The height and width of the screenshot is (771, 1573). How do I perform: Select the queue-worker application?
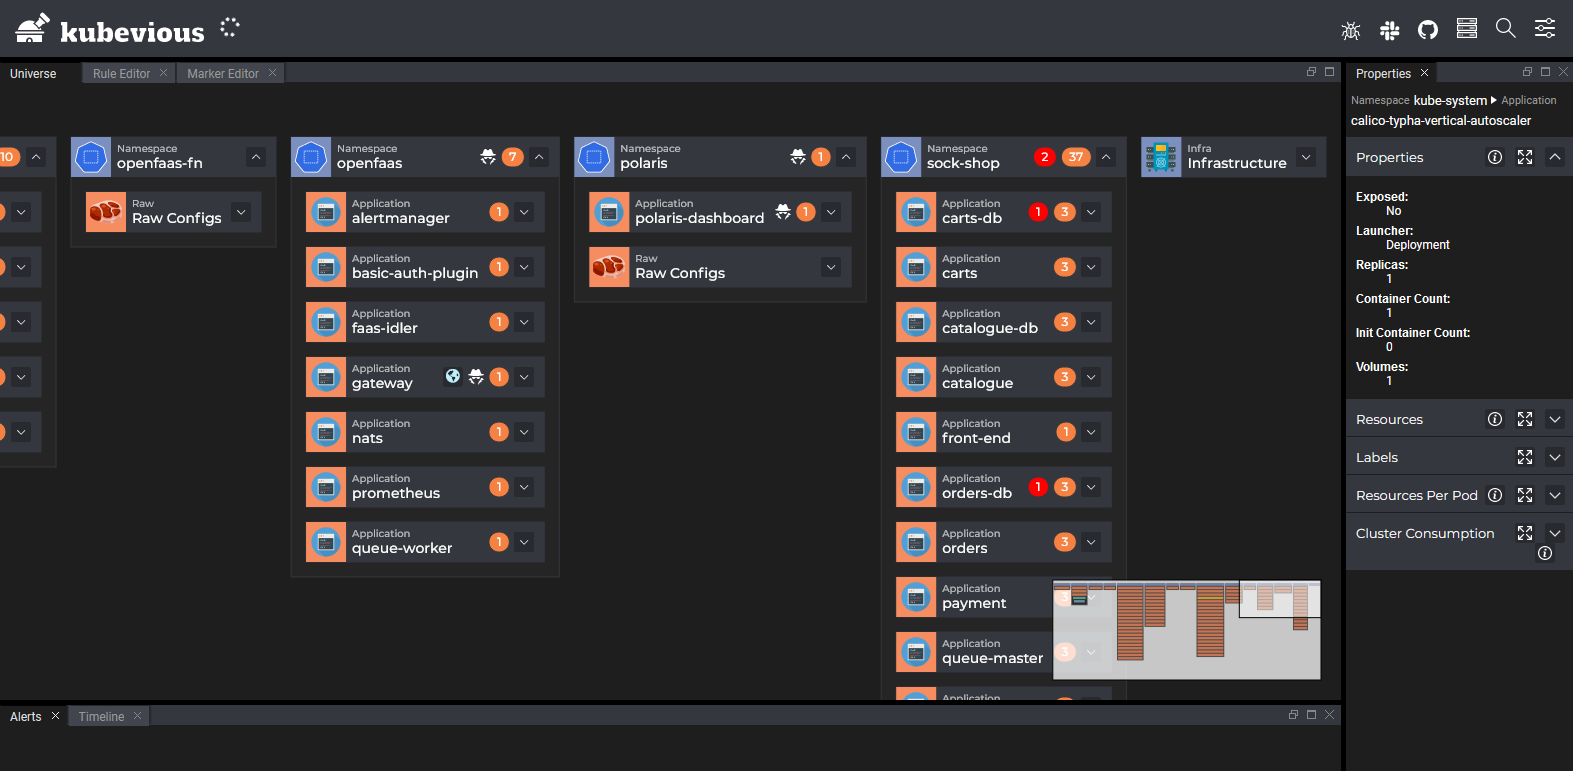pyautogui.click(x=425, y=542)
